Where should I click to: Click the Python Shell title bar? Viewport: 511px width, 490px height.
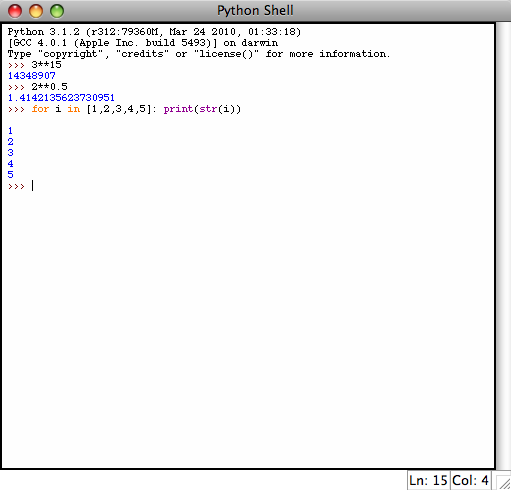(255, 11)
